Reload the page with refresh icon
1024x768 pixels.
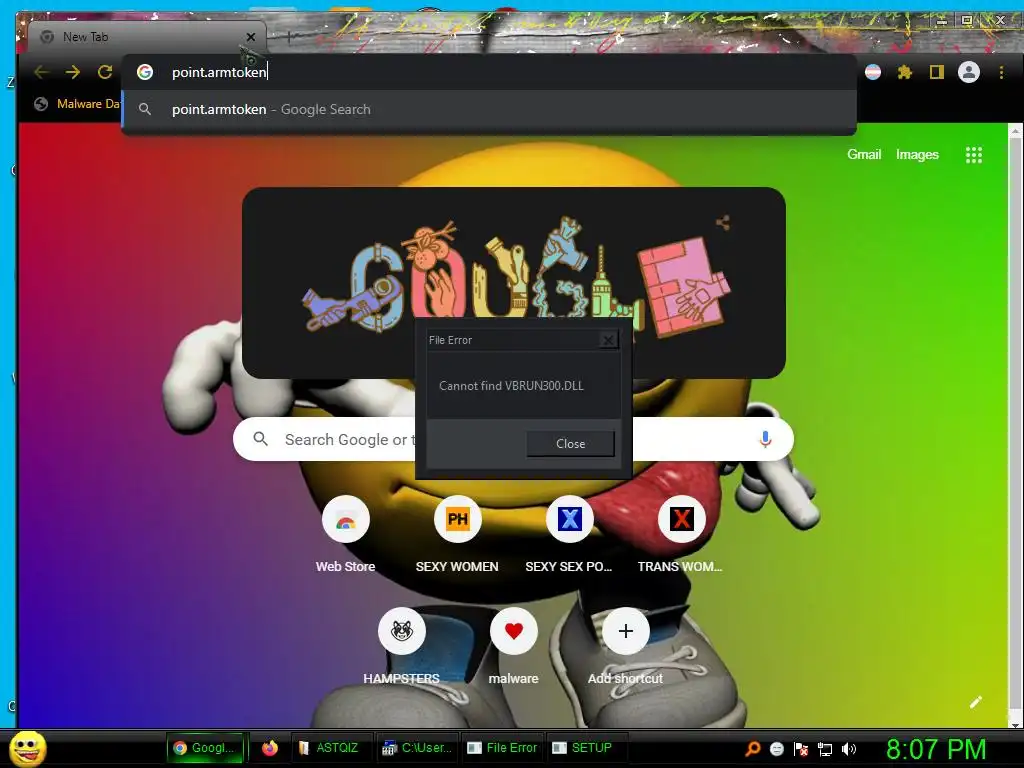[x=104, y=72]
